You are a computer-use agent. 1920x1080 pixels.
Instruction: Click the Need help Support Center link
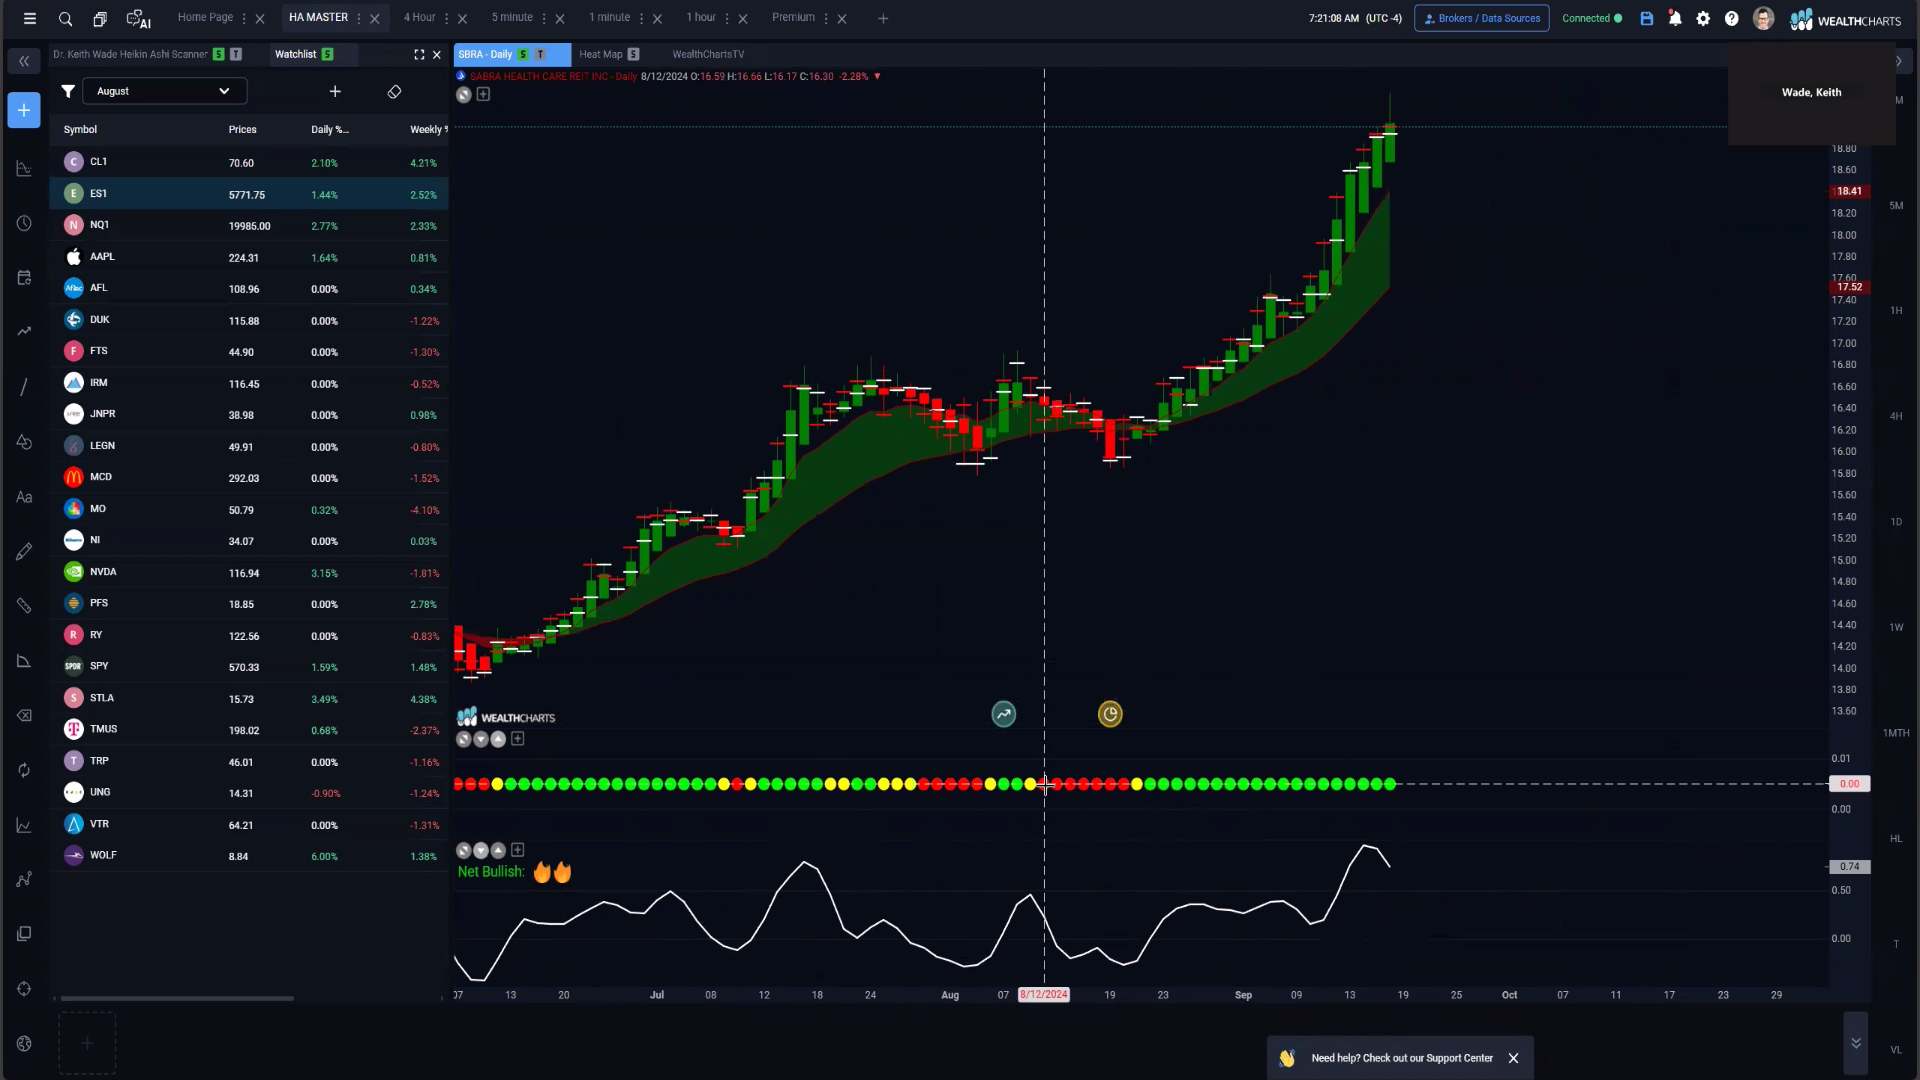(x=1402, y=1058)
